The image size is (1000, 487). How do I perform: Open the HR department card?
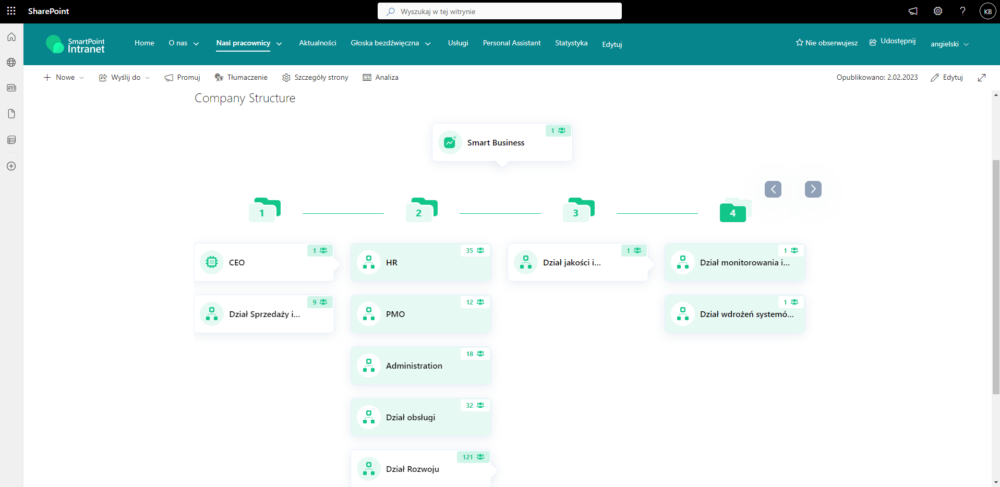[420, 262]
